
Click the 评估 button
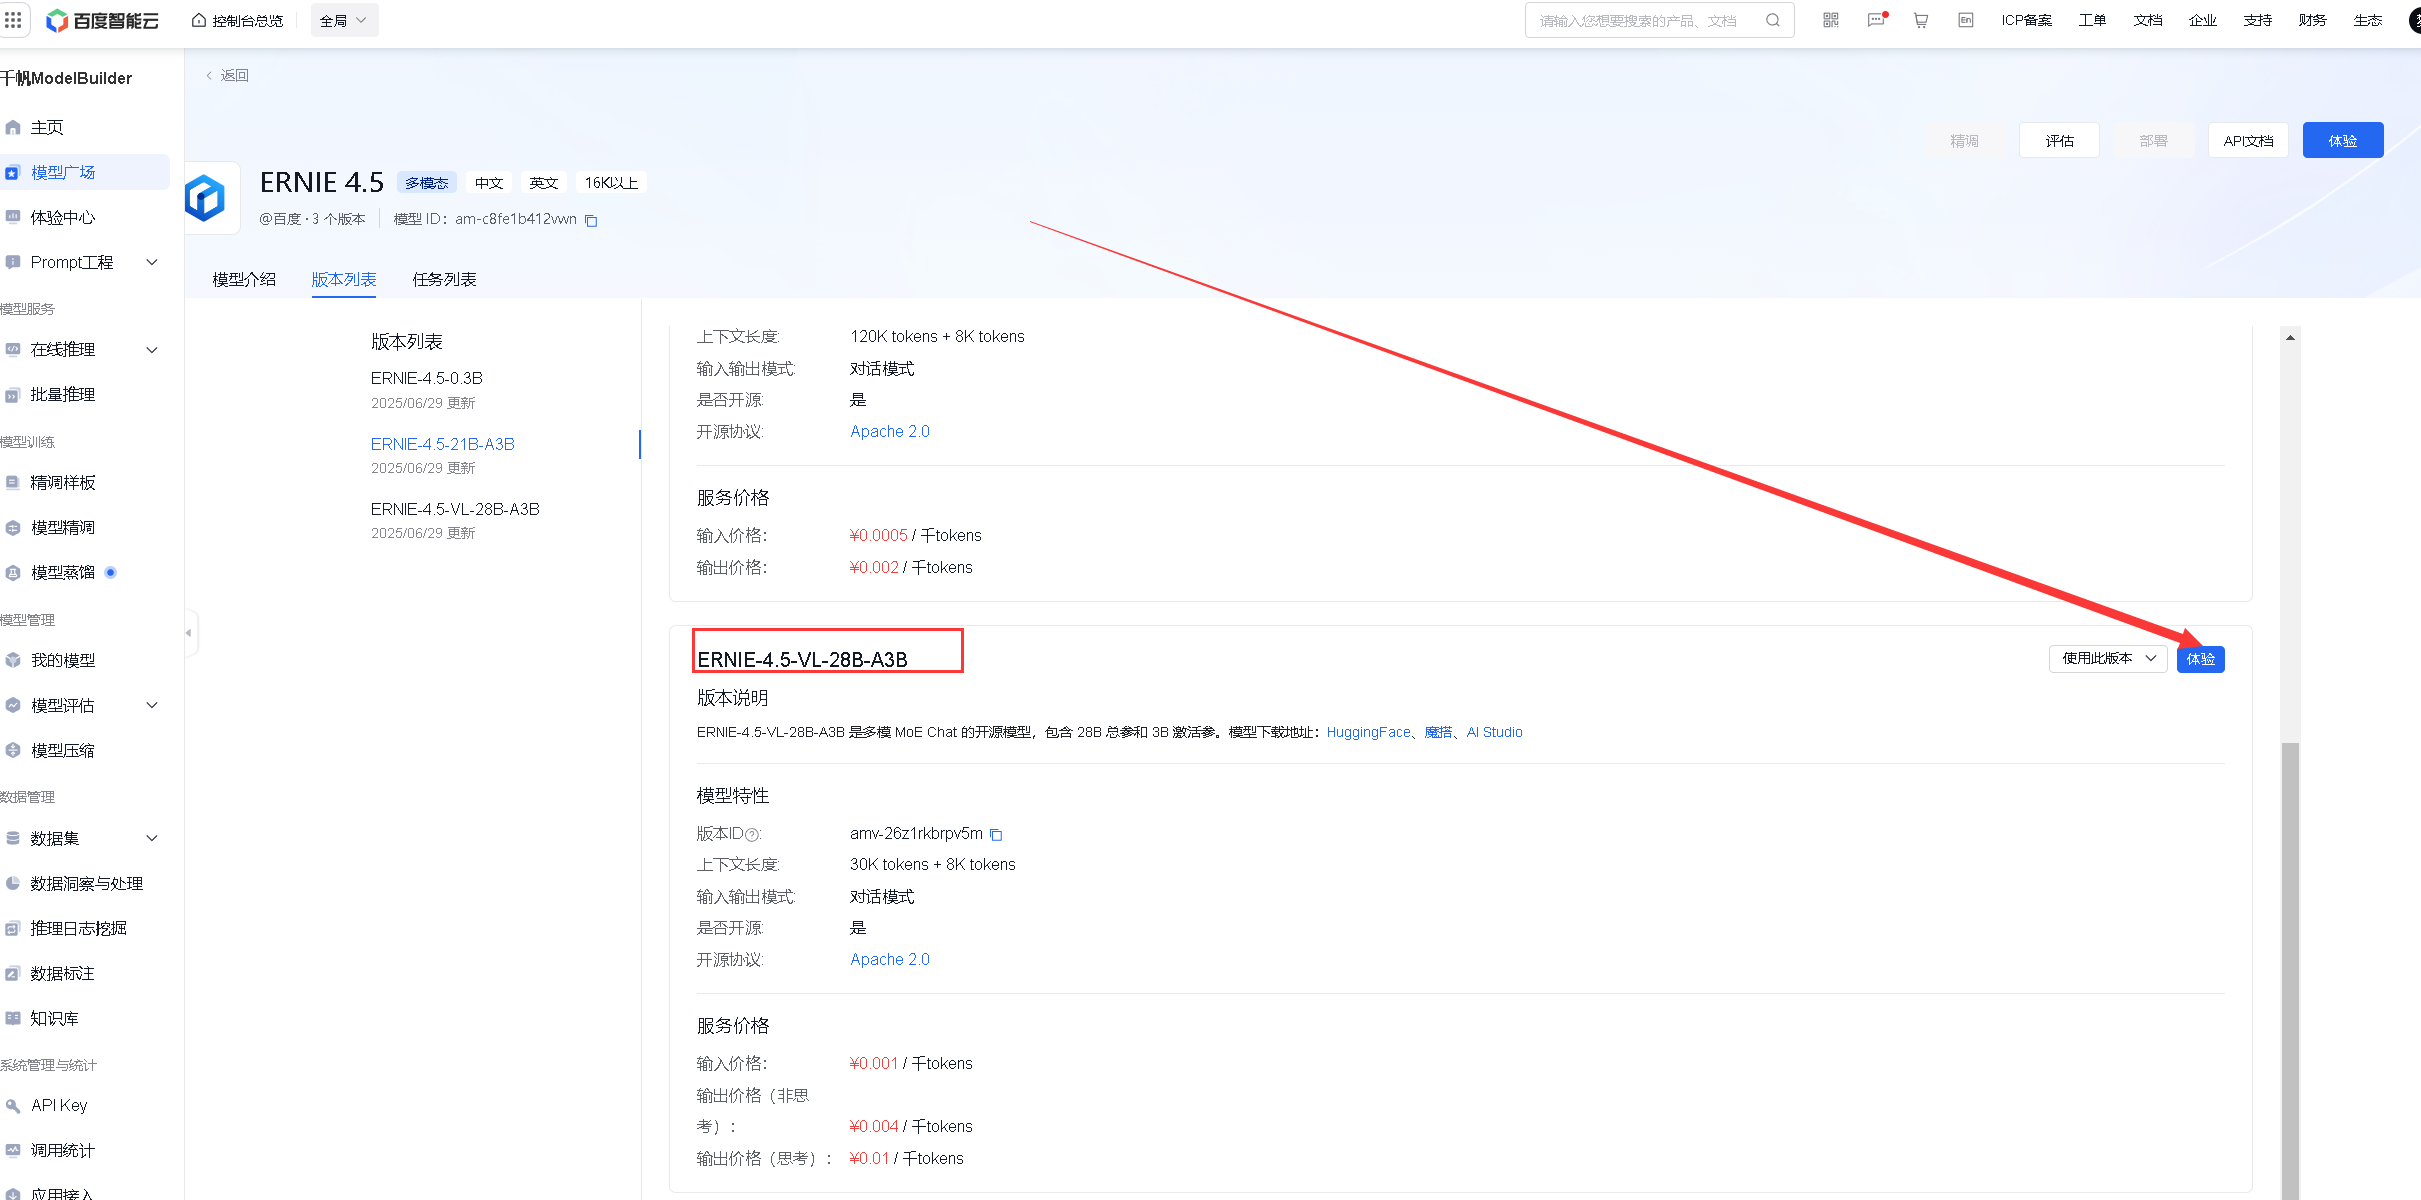click(x=2059, y=140)
